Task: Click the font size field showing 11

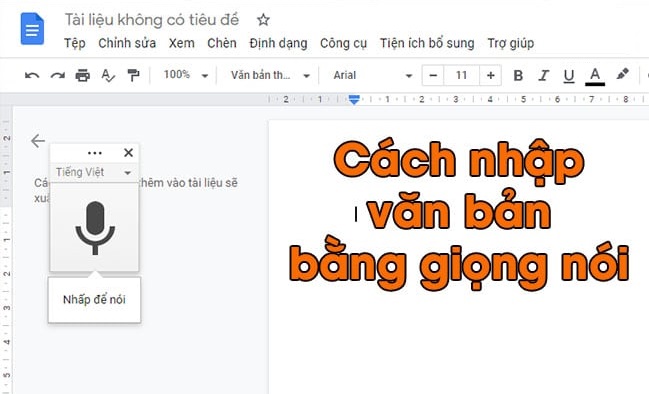Action: 462,75
